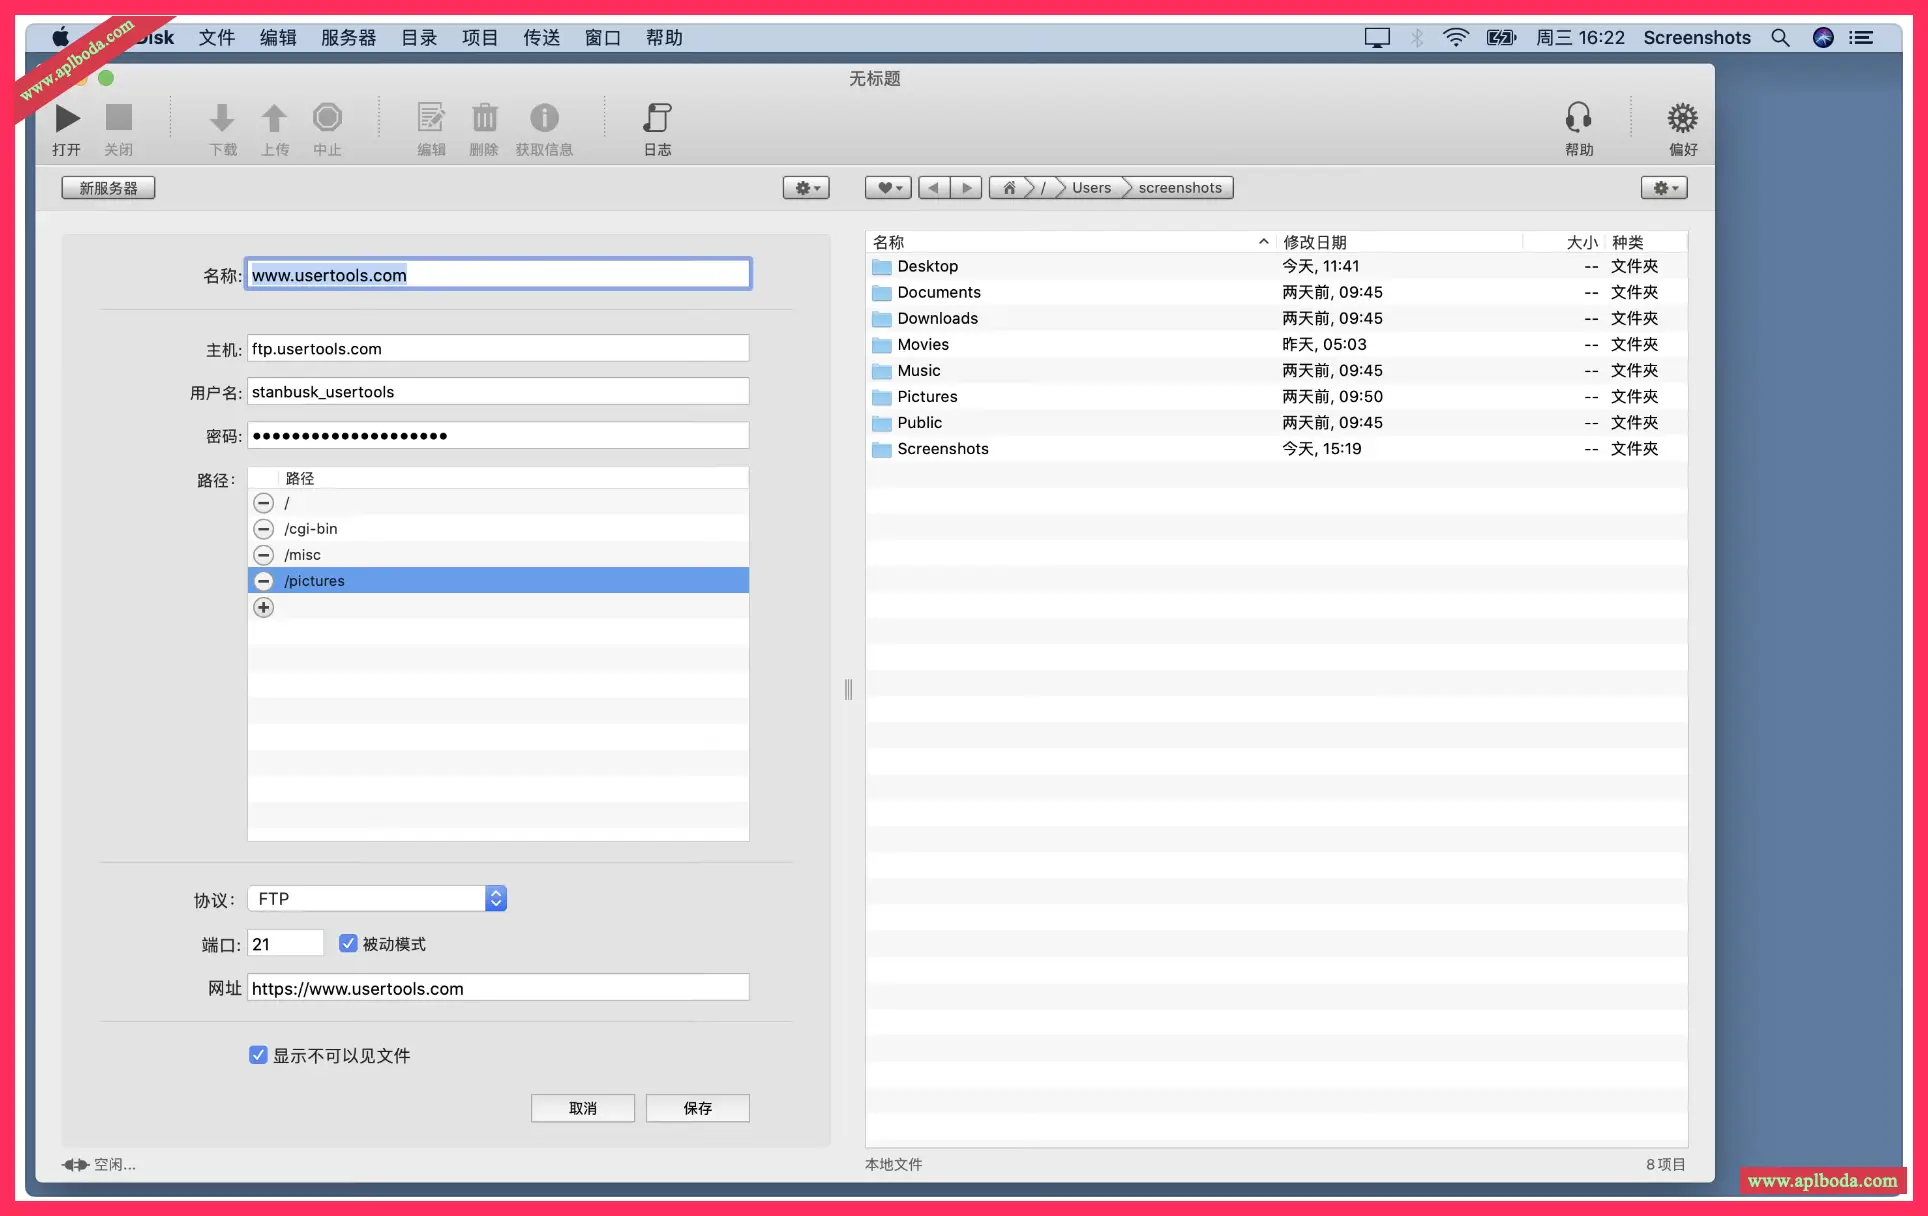Remove the /cgi-bin path entry
The height and width of the screenshot is (1216, 1928).
[263, 529]
